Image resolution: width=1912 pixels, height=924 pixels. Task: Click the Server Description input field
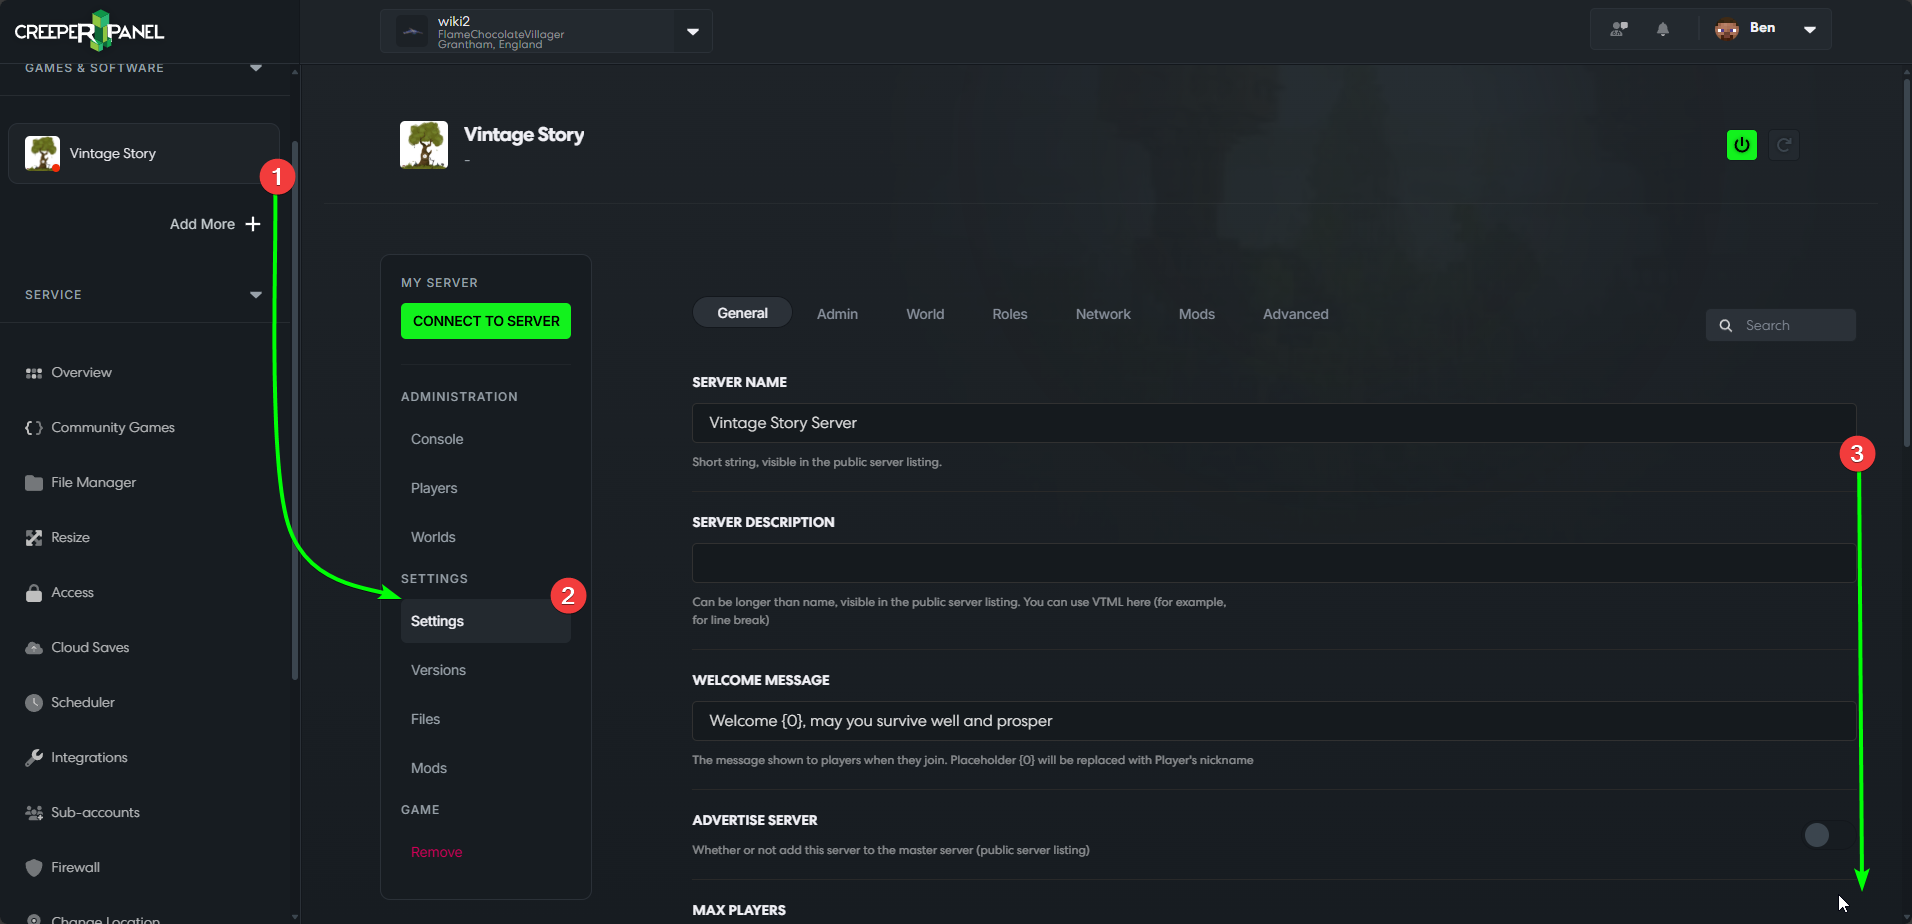[x=1274, y=563]
